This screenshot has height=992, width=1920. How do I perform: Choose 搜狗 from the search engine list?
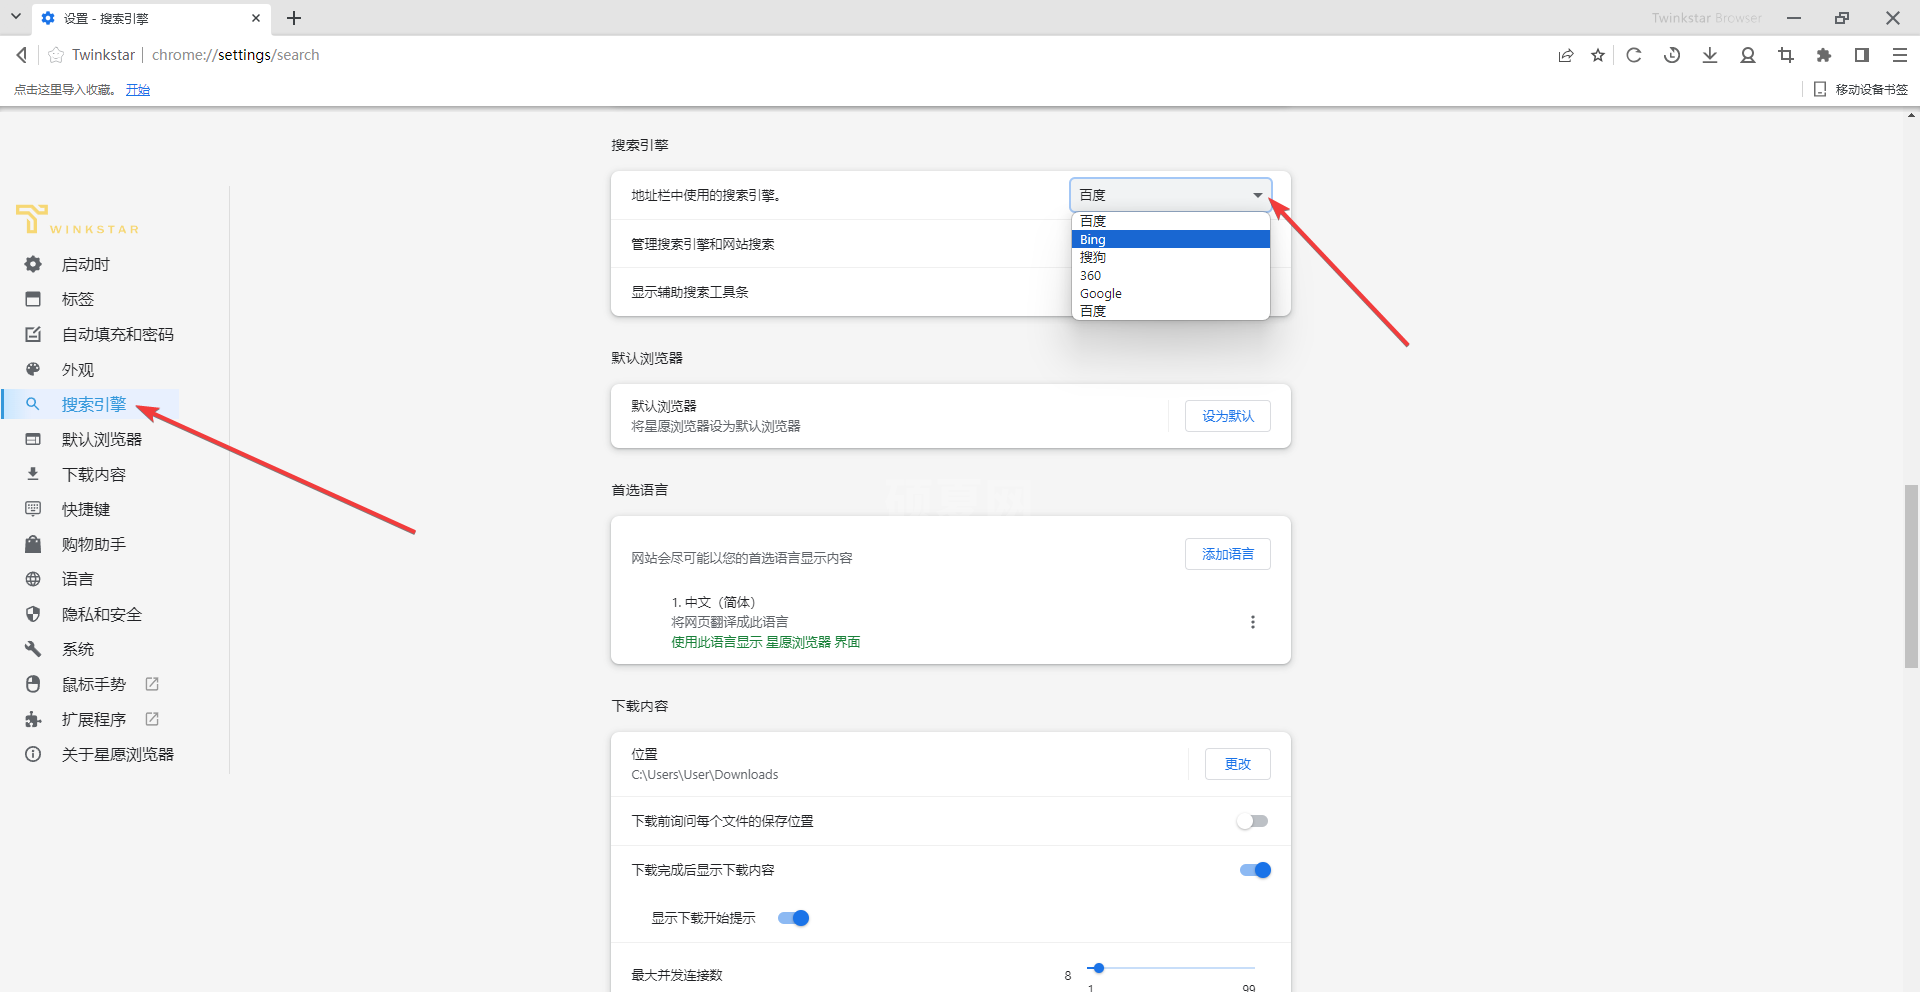coord(1170,257)
